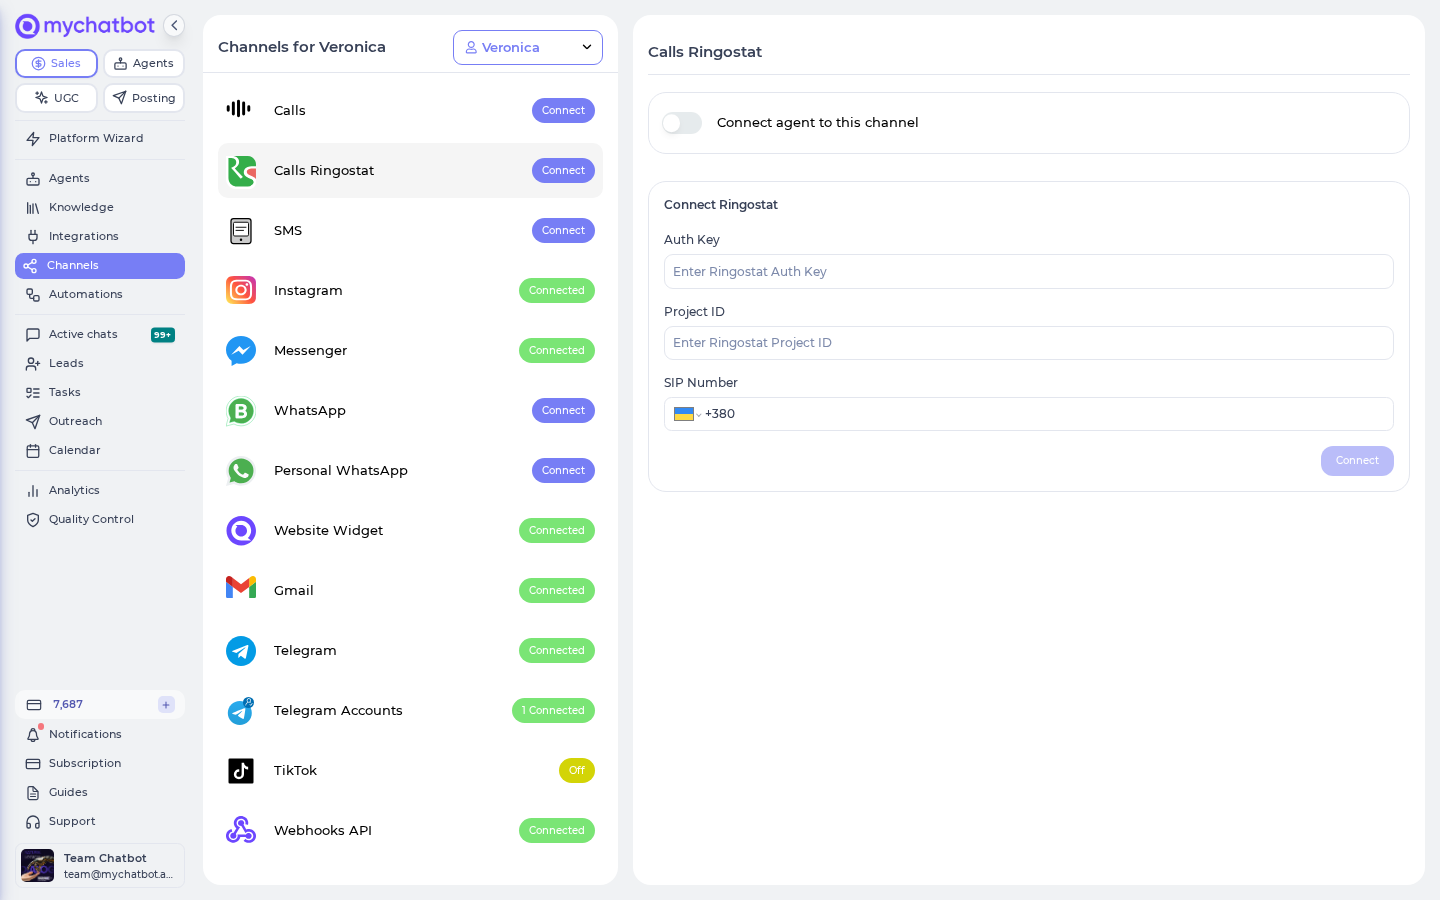Open Agents in the sidebar menu
Screen dimensions: 1440x900
[x=100, y=178]
